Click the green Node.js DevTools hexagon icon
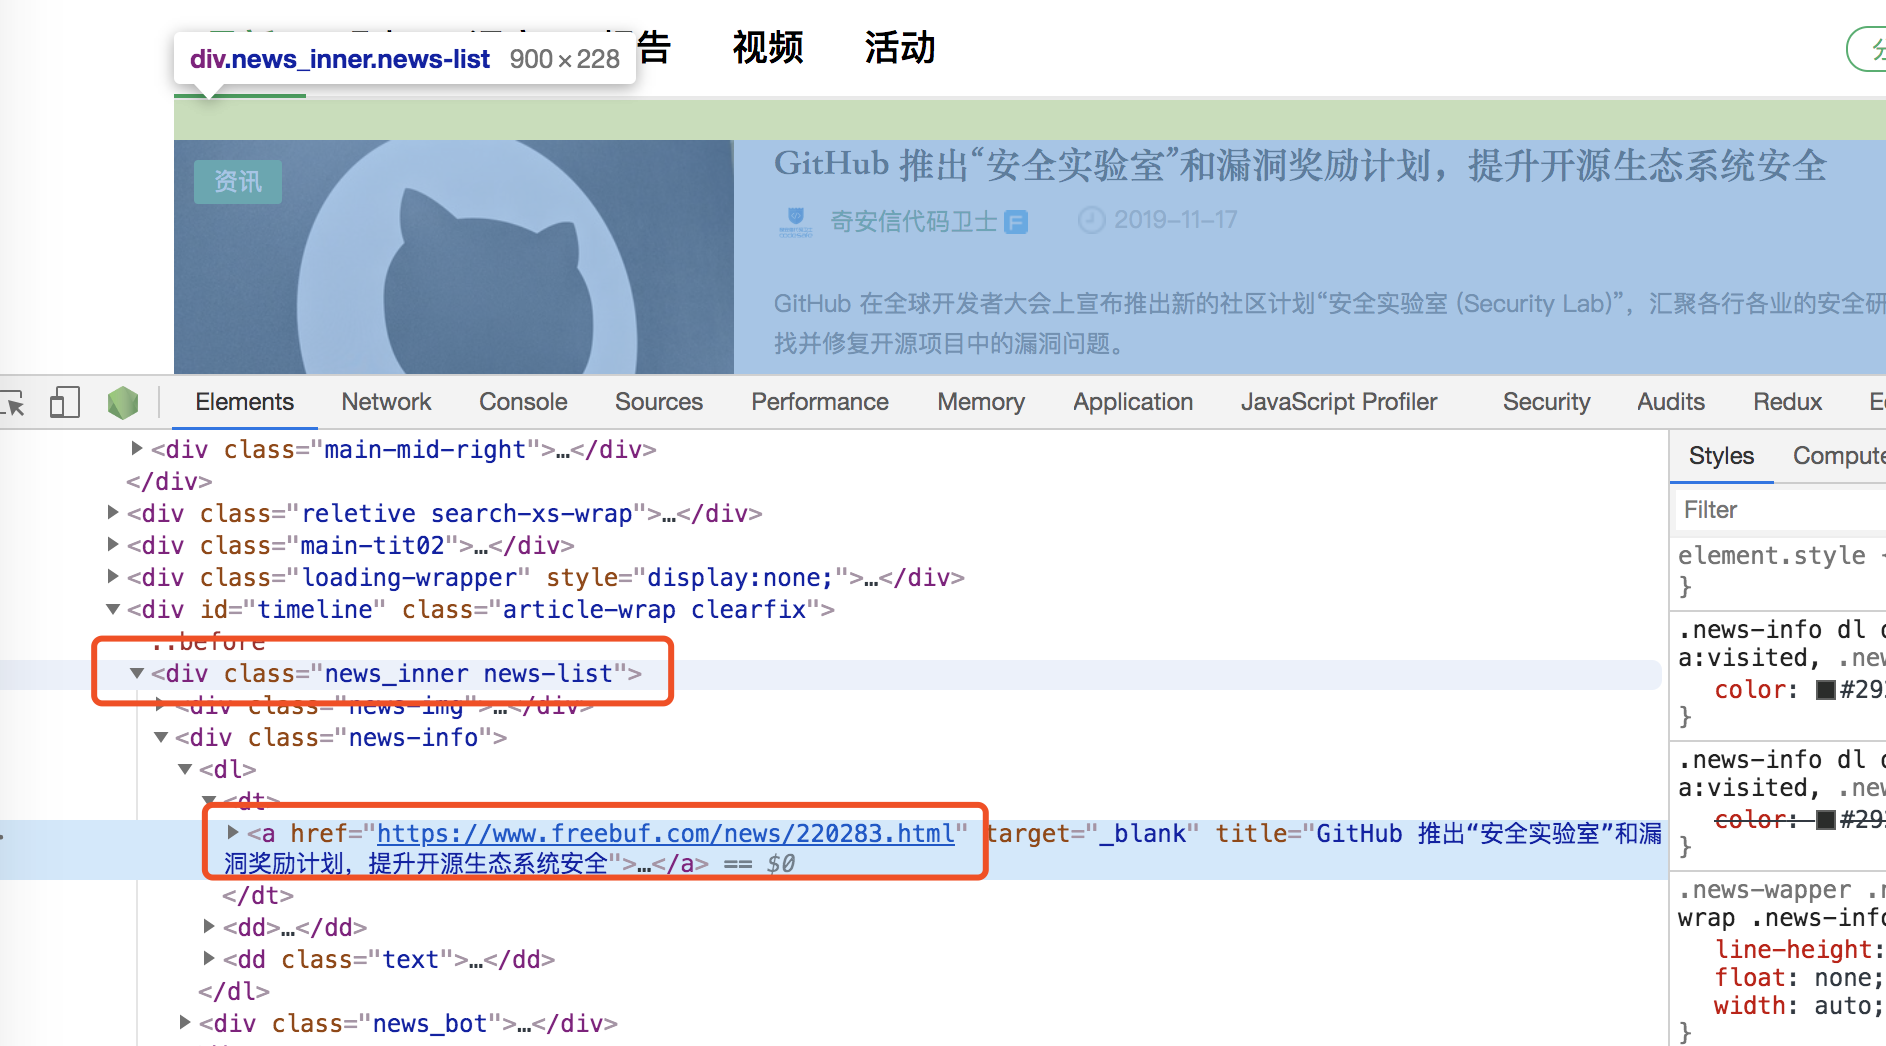 tap(123, 402)
